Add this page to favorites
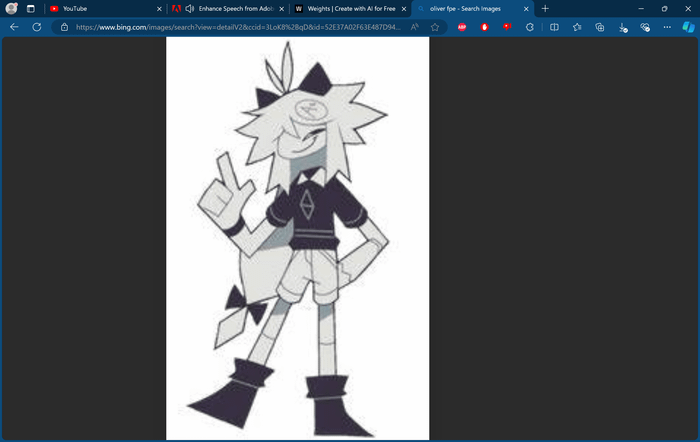Image resolution: width=700 pixels, height=442 pixels. [x=435, y=27]
